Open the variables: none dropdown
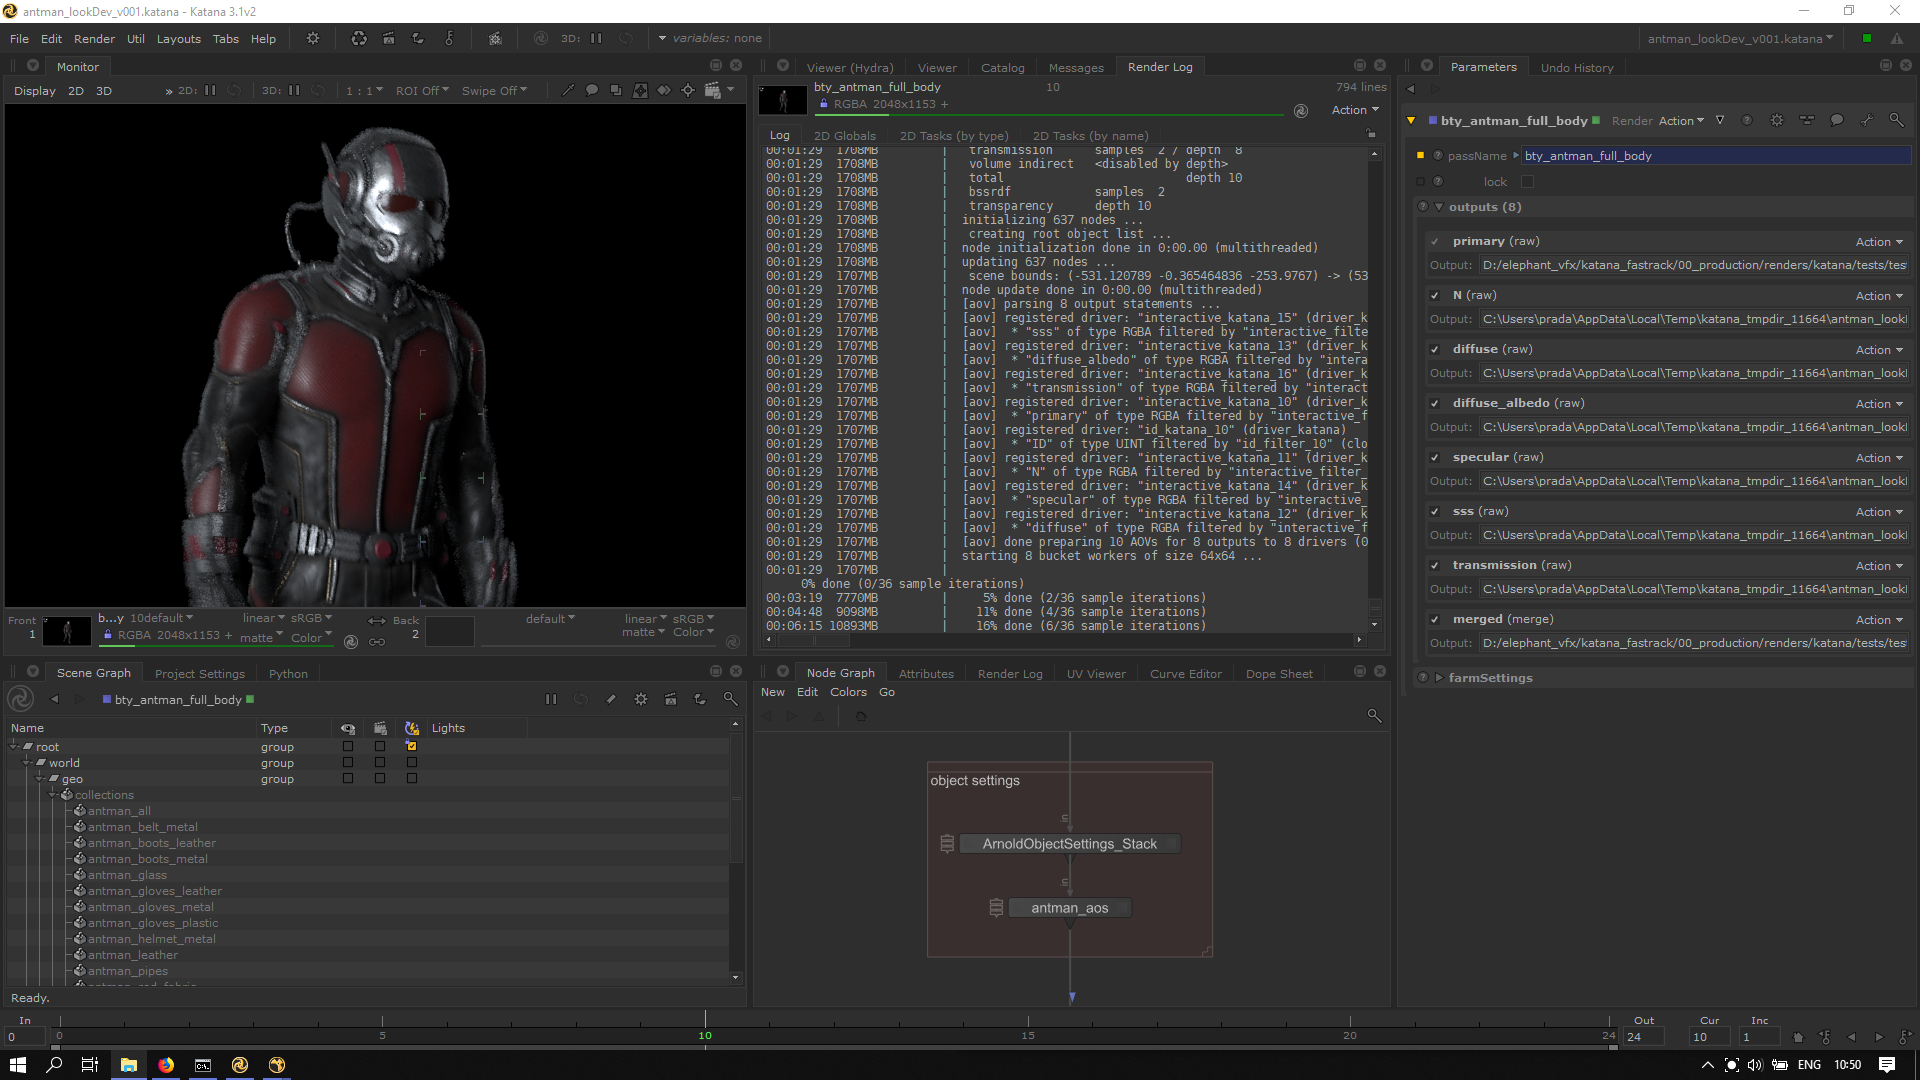Image resolution: width=1920 pixels, height=1080 pixels. [x=710, y=38]
